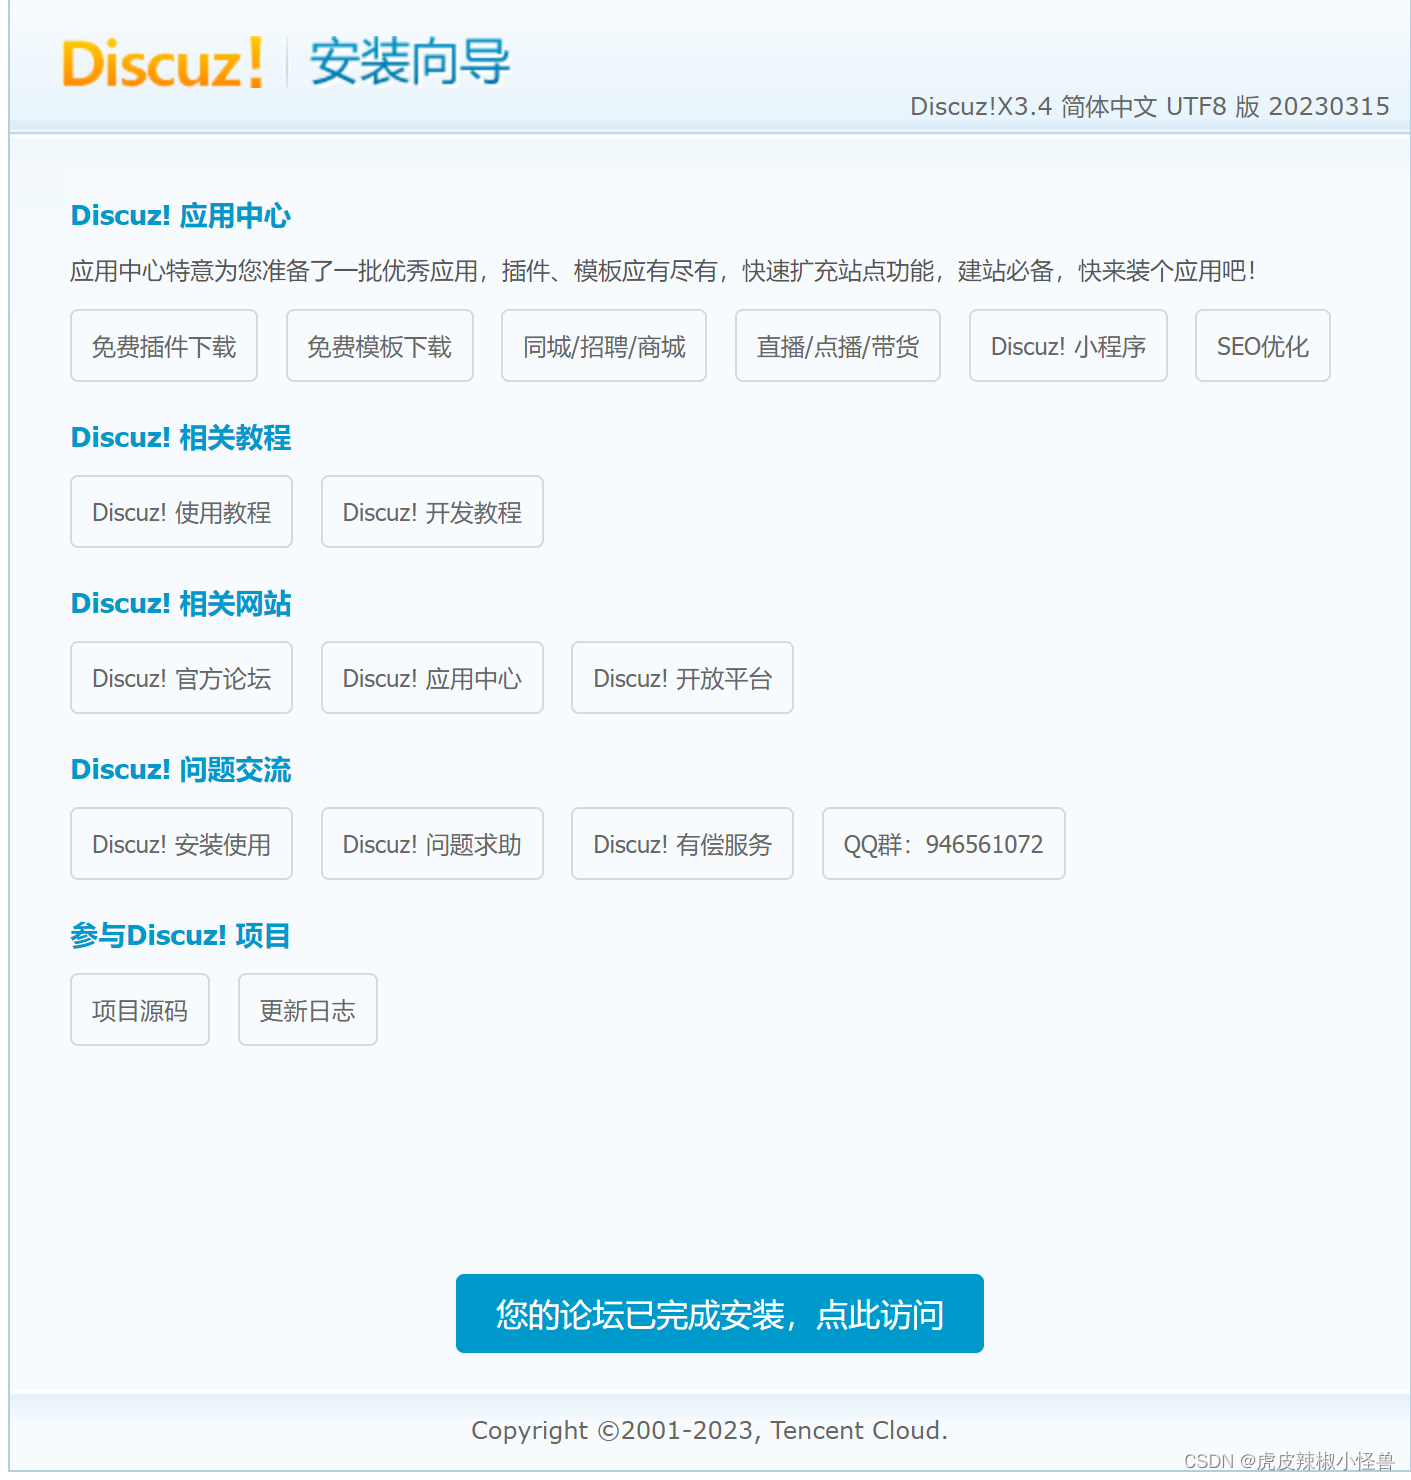1411x1480 pixels.
Task: Open Discuz! 问题求助
Action: (x=432, y=844)
